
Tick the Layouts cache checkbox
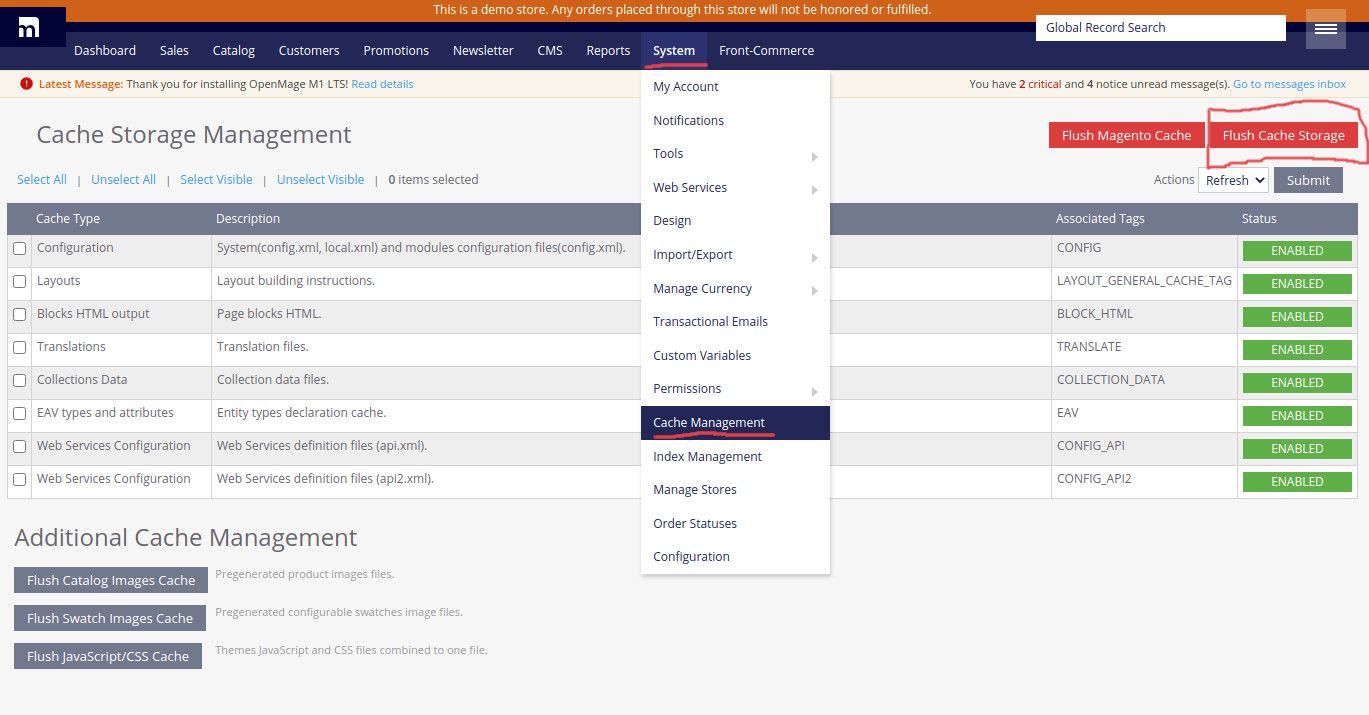pyautogui.click(x=19, y=282)
